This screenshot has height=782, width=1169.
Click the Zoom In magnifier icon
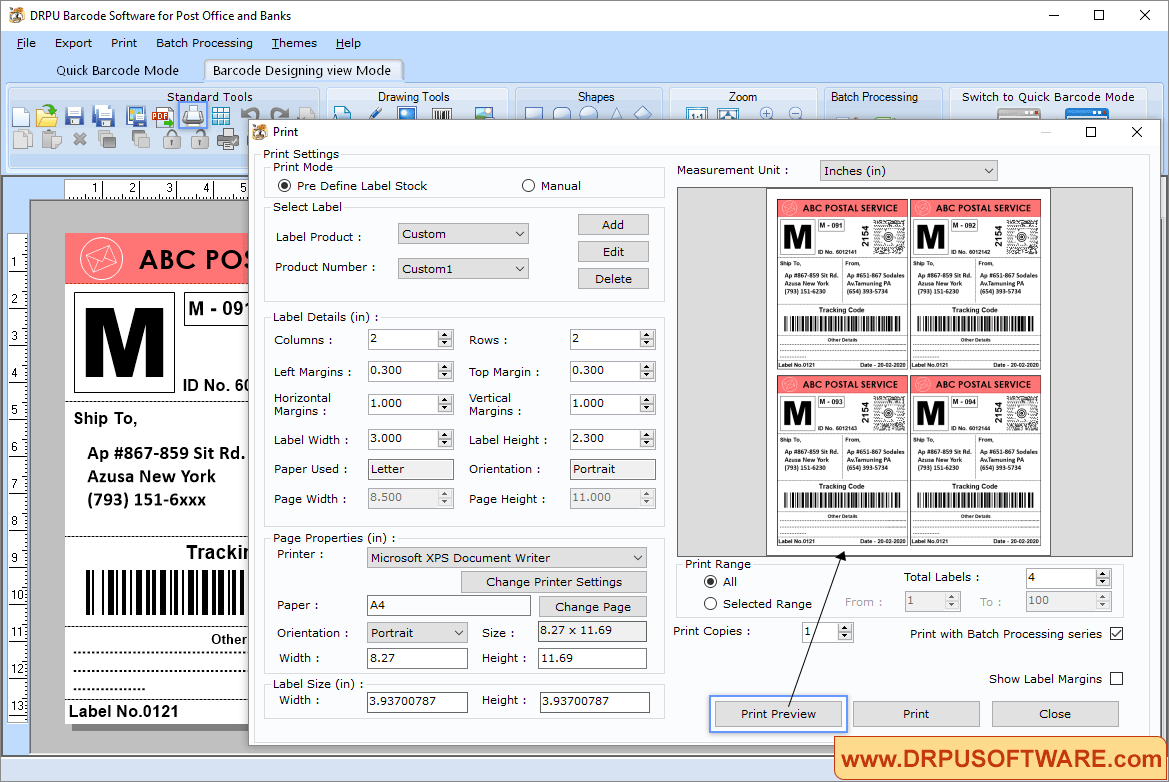tap(766, 114)
